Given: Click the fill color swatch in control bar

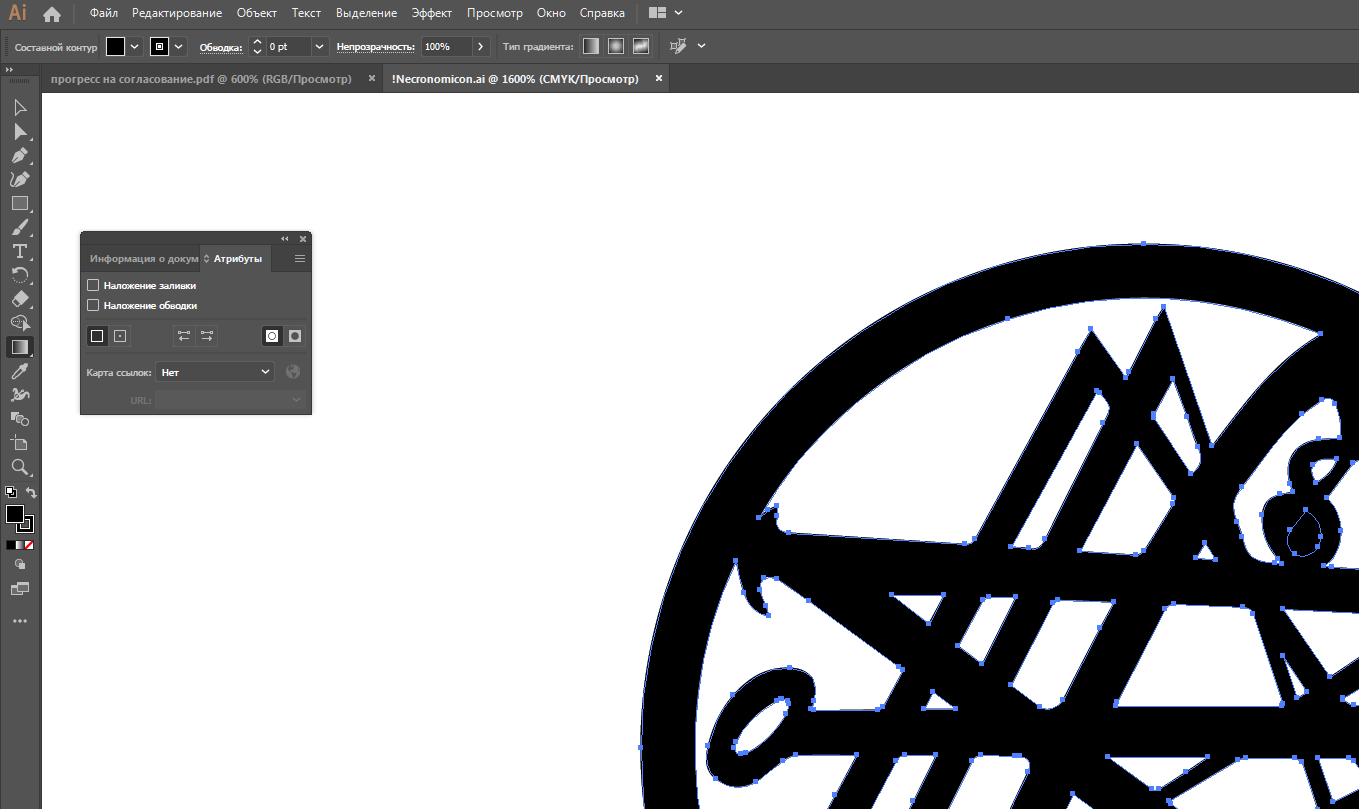Looking at the screenshot, I should tap(116, 46).
